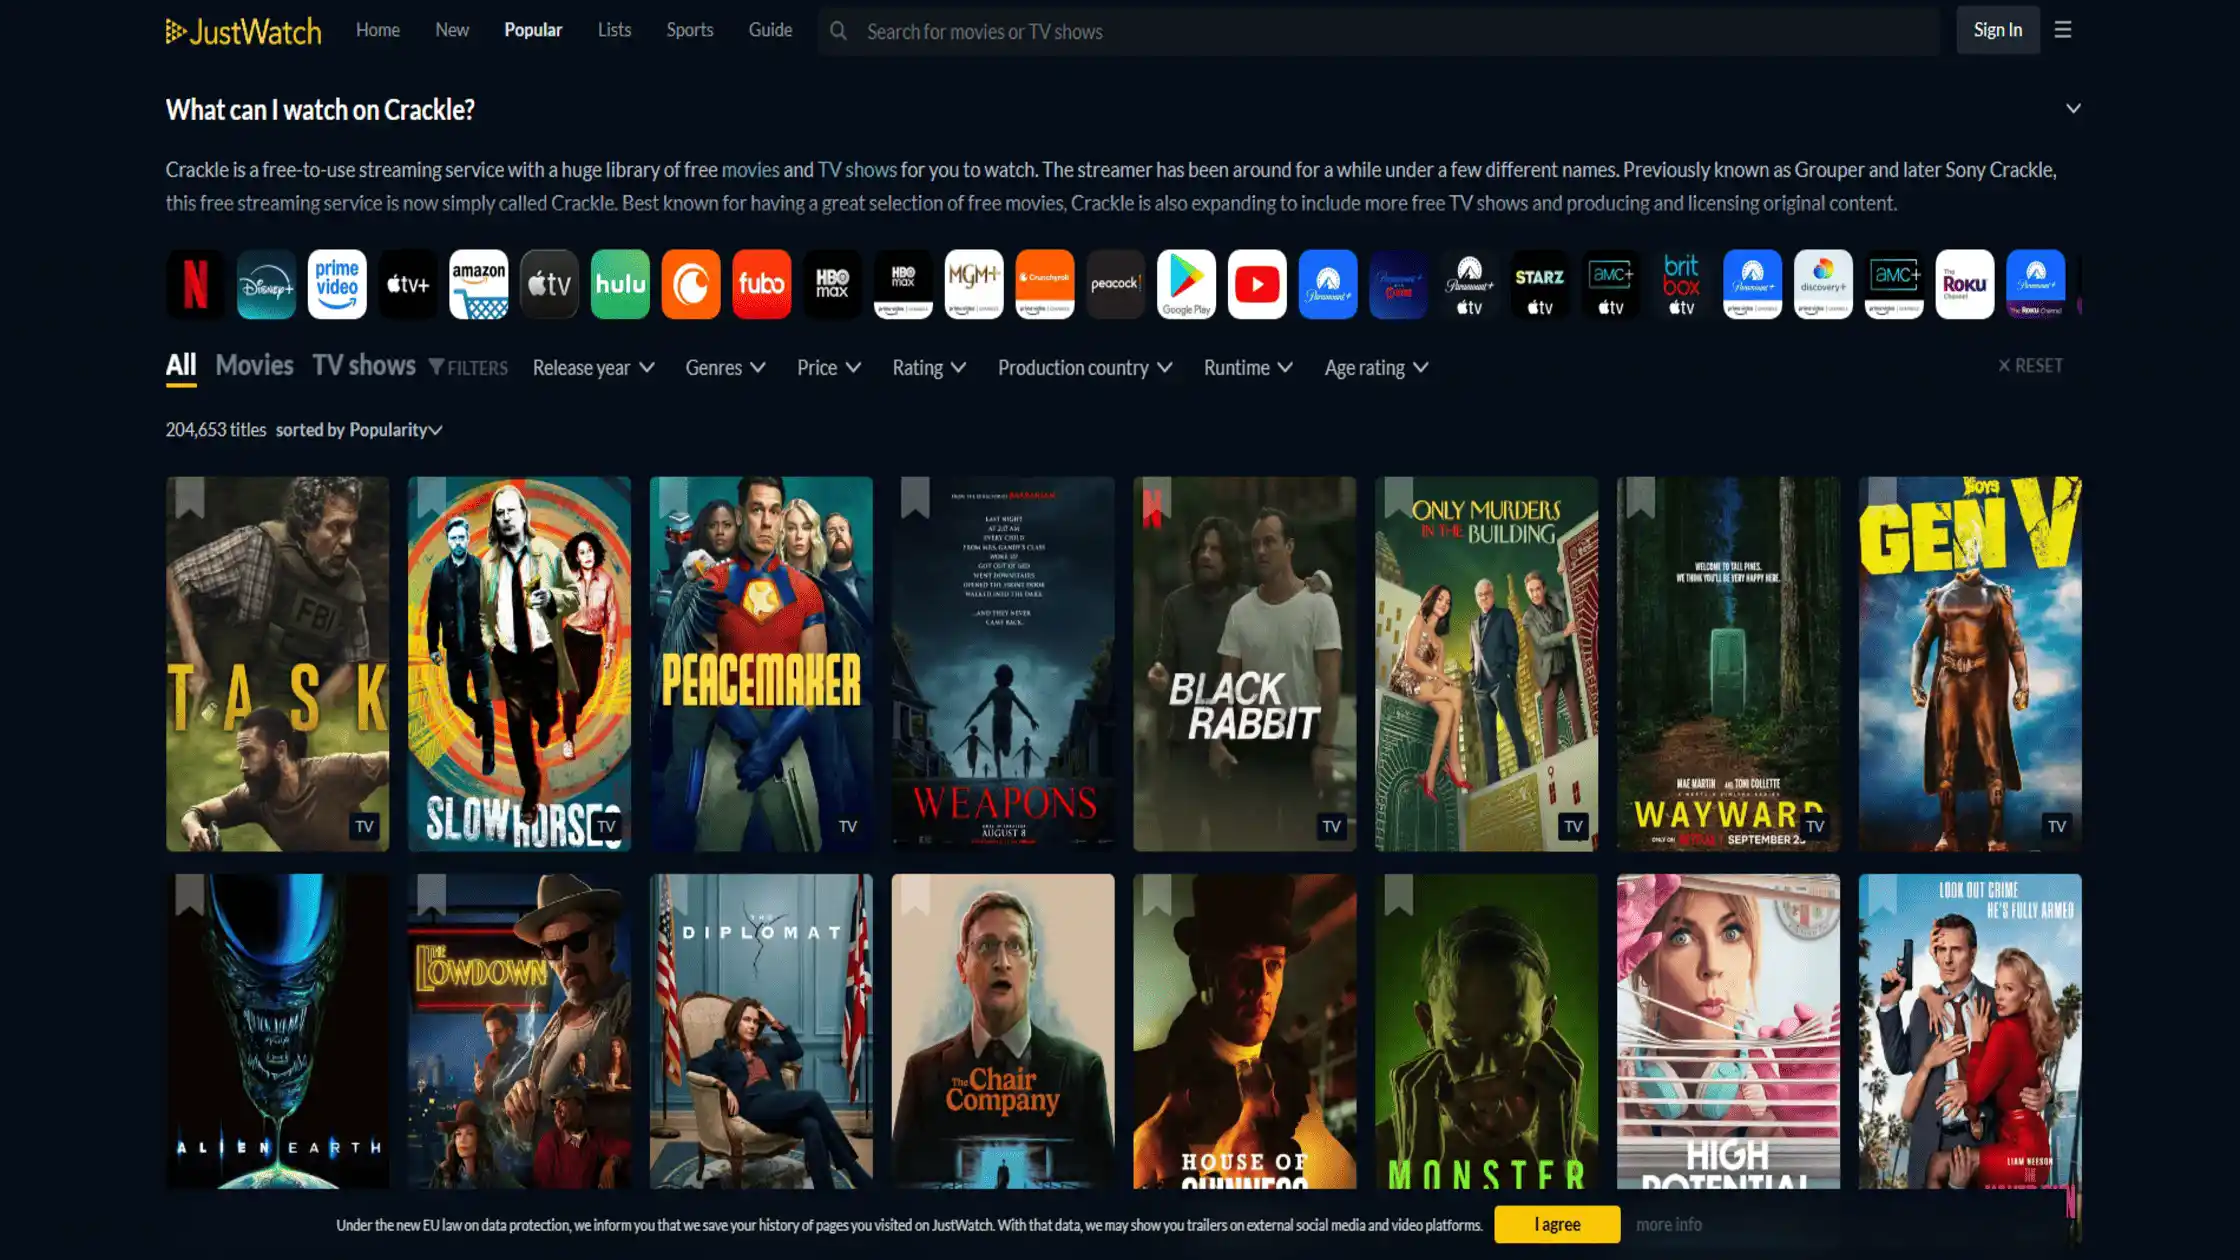
Task: Switch to TV shows filter
Action: pos(363,366)
